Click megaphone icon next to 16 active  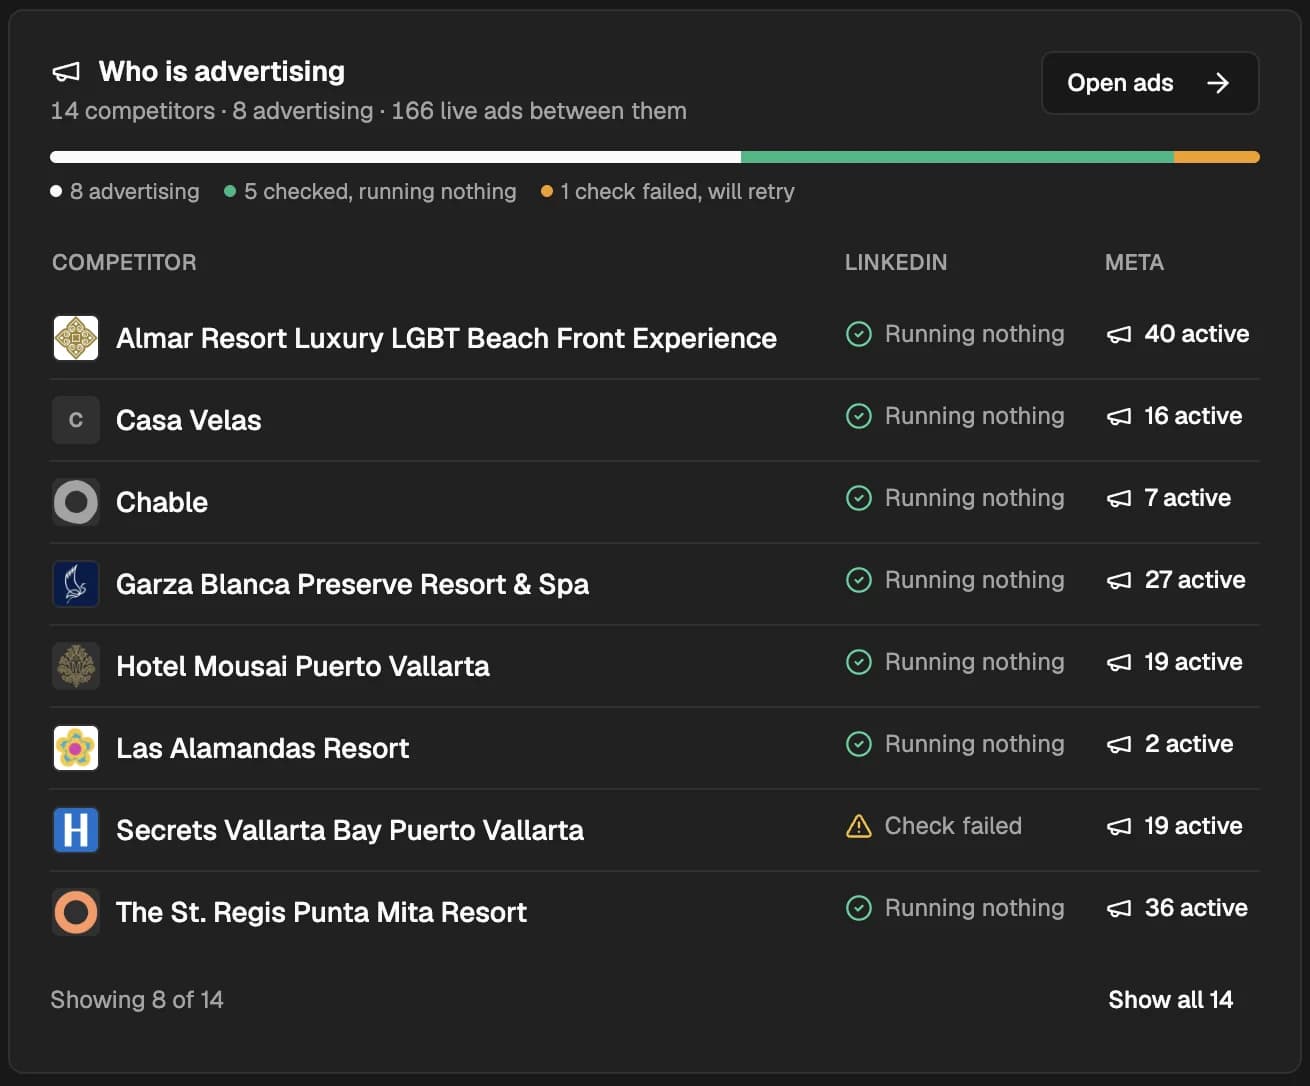(1119, 416)
